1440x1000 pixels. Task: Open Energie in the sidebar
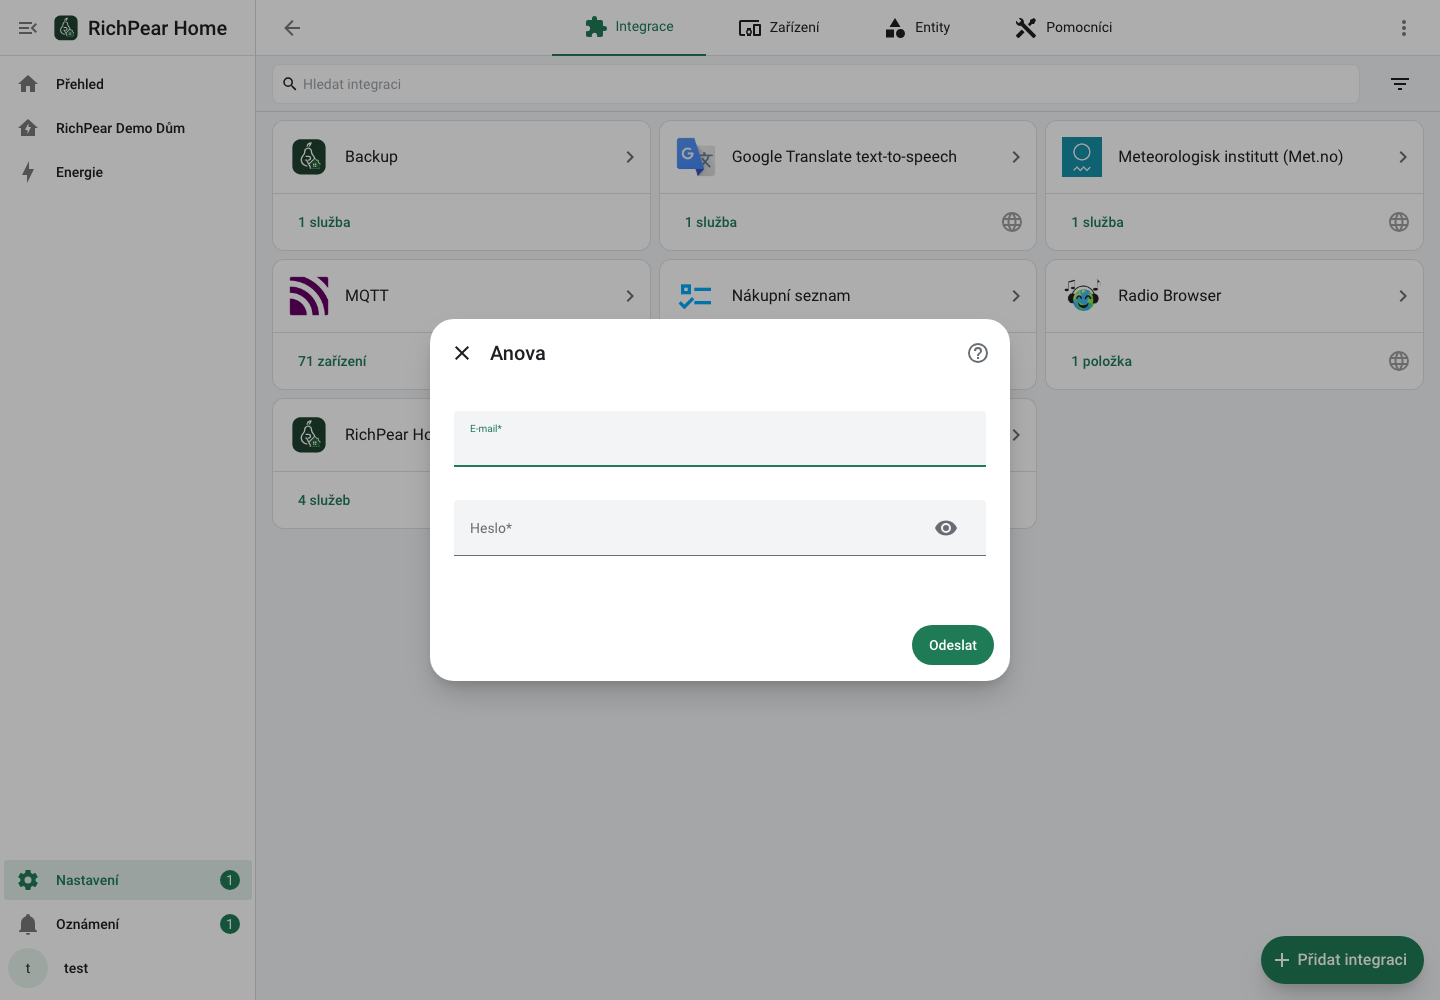coord(128,172)
